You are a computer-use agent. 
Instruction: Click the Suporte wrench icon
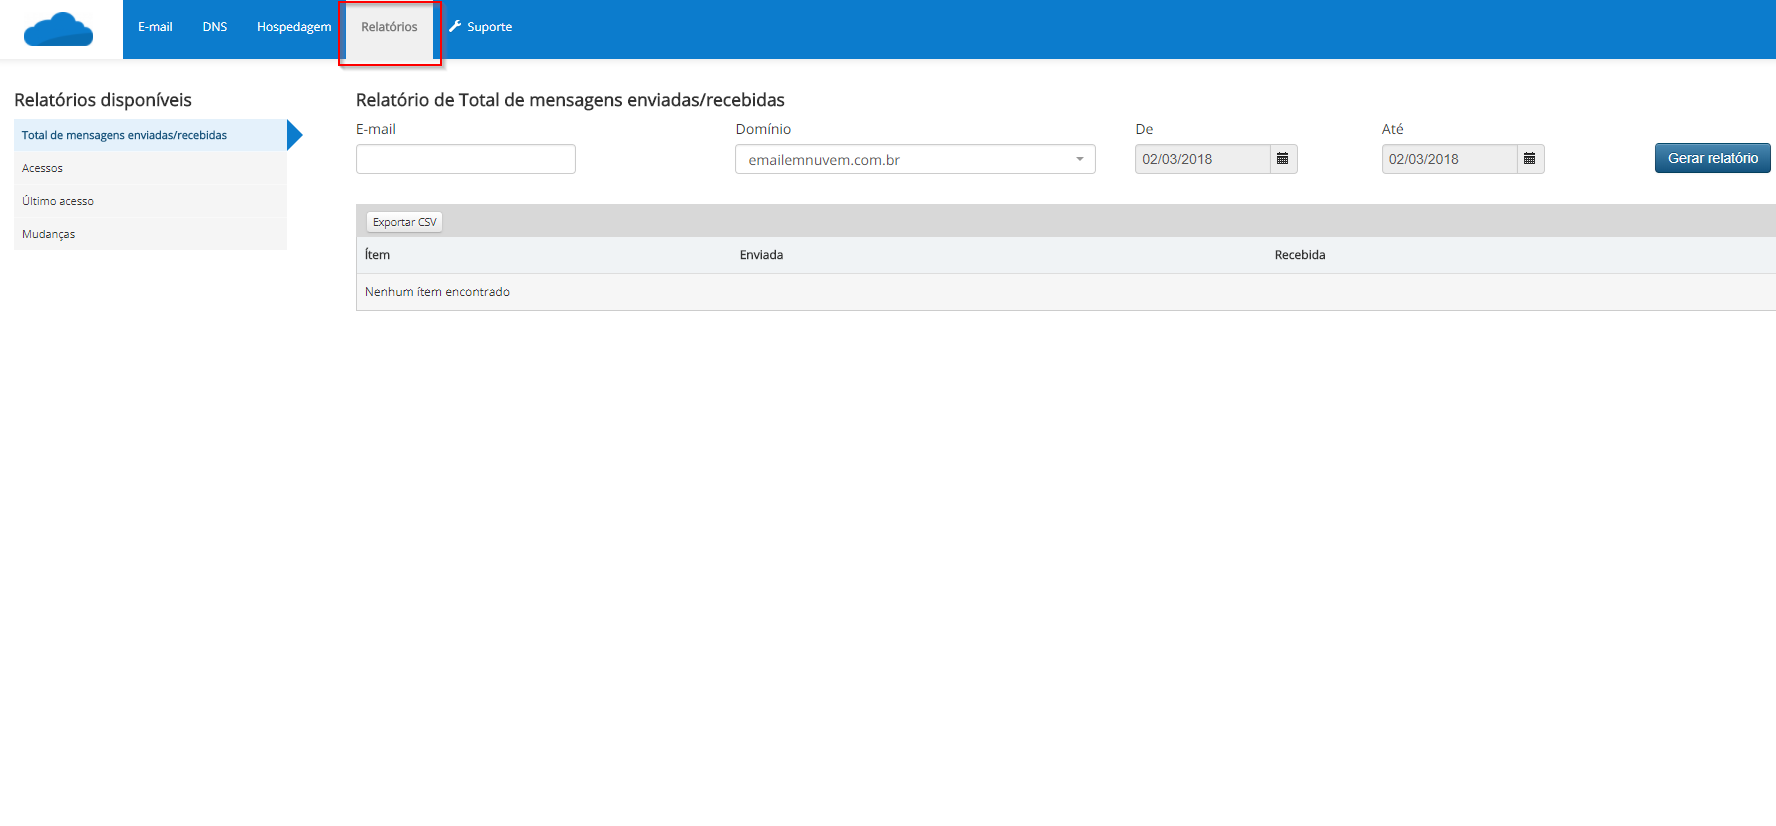point(455,27)
